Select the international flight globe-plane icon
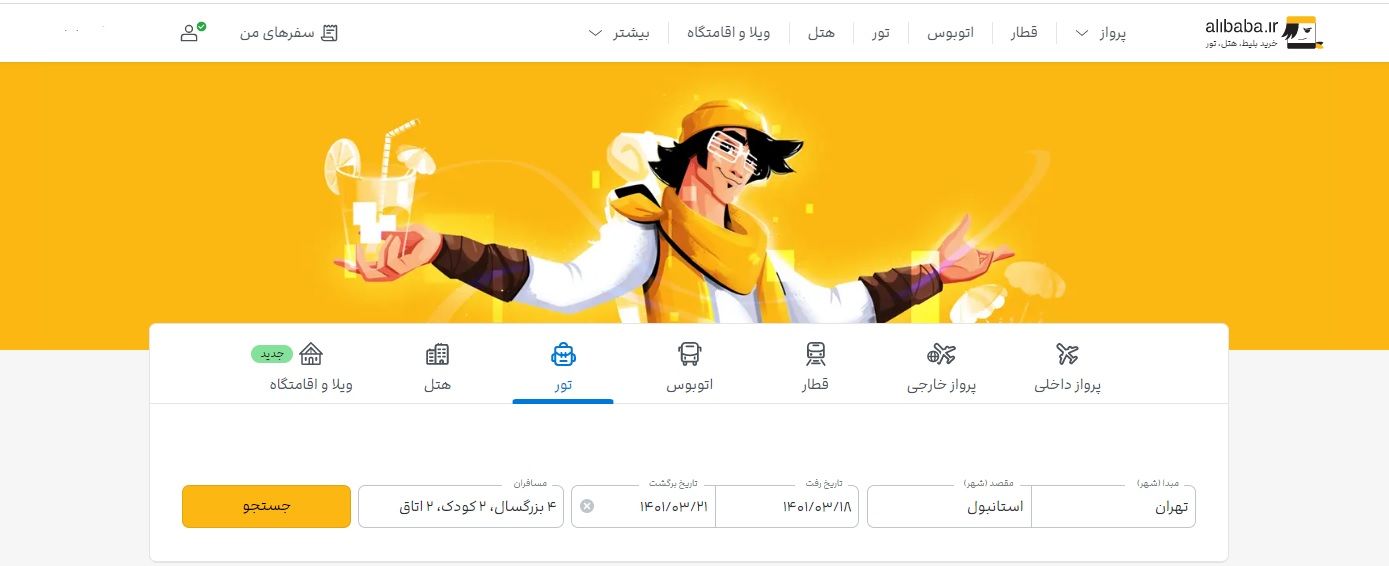 (941, 354)
